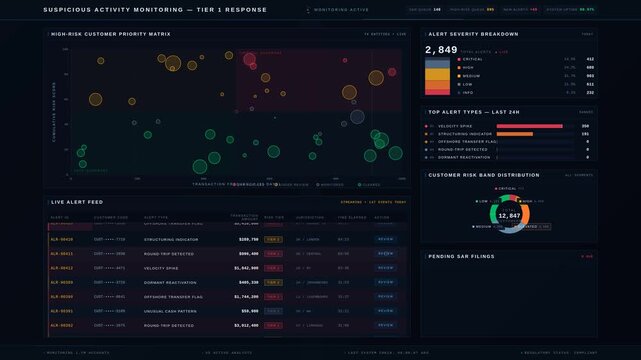
Task: Toggle the Under Review legend item under the matrix
Action: coord(292,185)
